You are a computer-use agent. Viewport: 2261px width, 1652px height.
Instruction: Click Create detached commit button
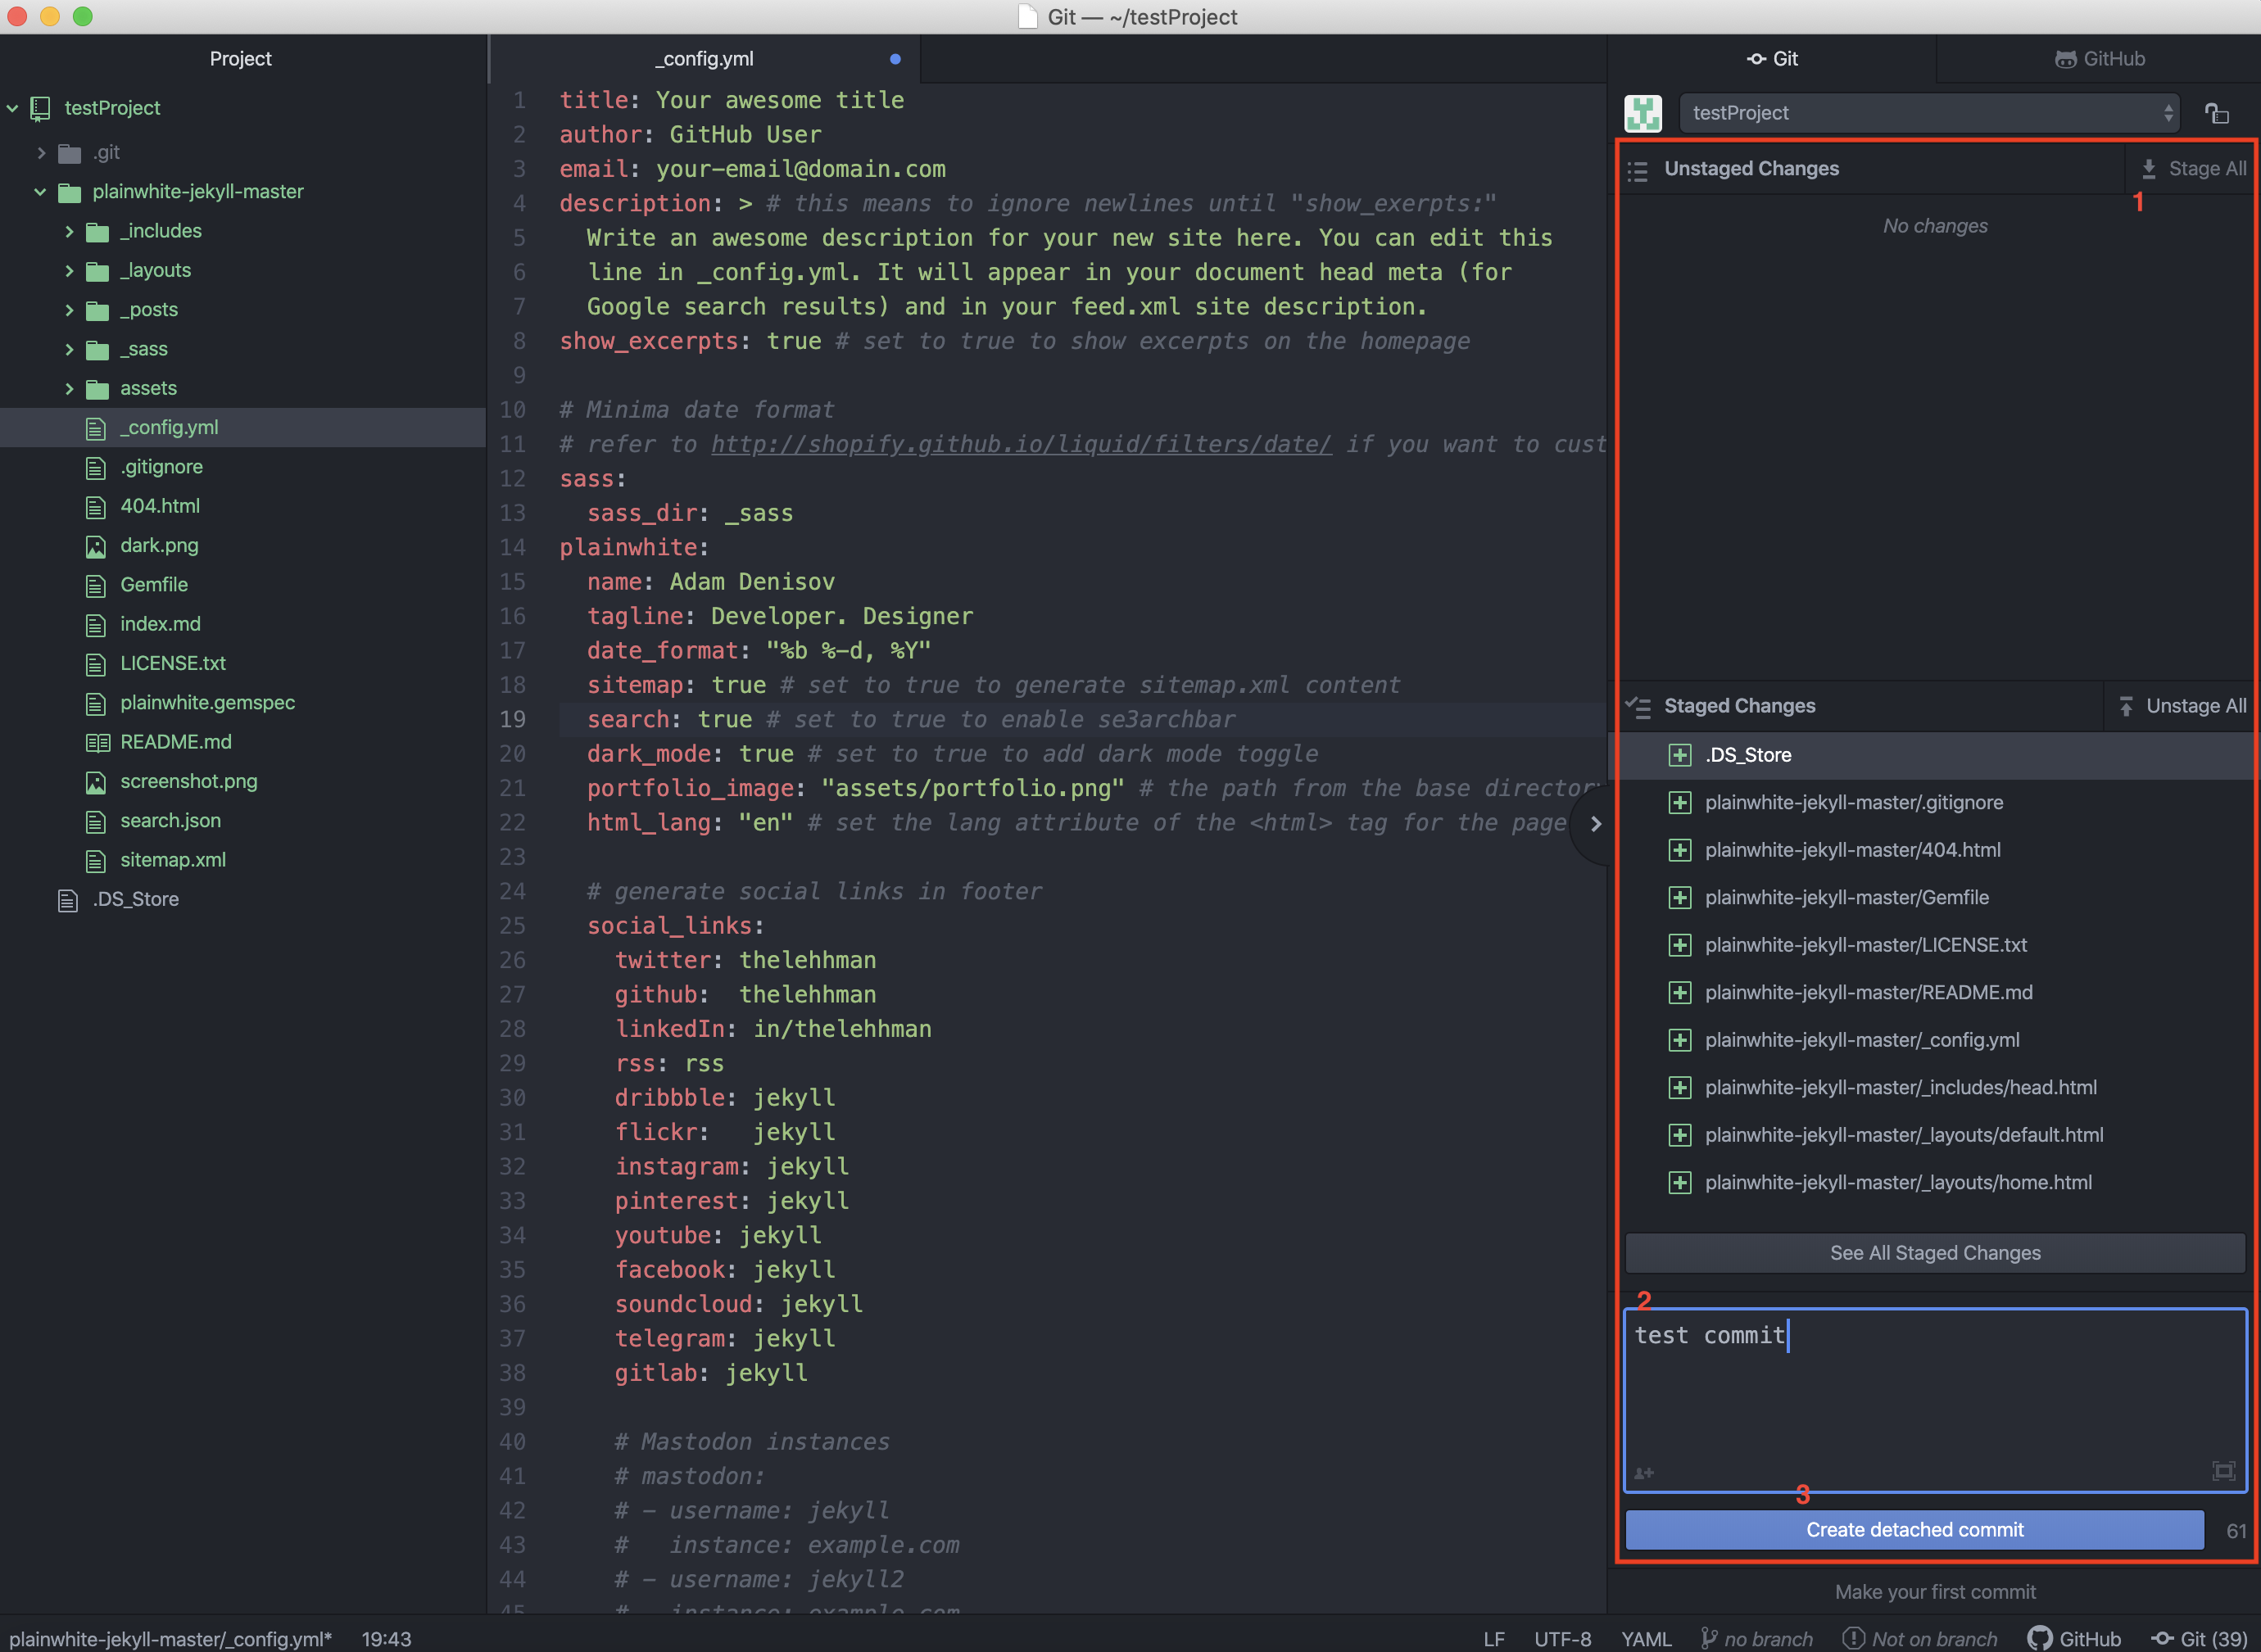click(x=1914, y=1529)
